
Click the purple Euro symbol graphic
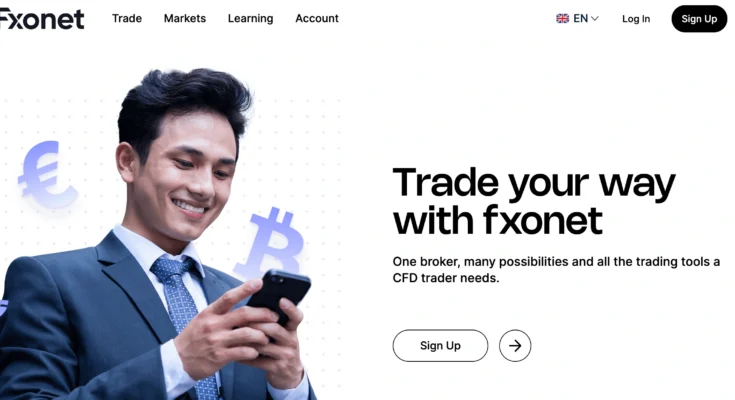pyautogui.click(x=47, y=174)
